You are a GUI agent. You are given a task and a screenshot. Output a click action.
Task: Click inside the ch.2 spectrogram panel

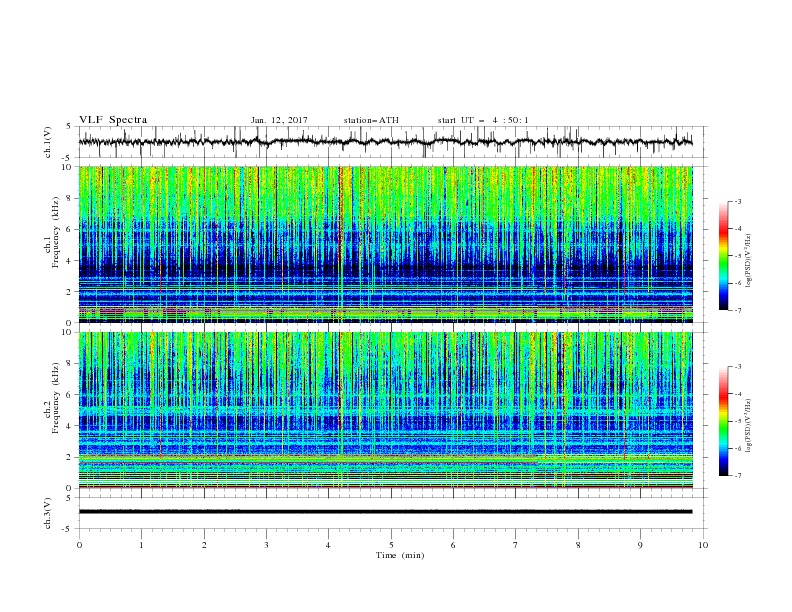coord(385,410)
